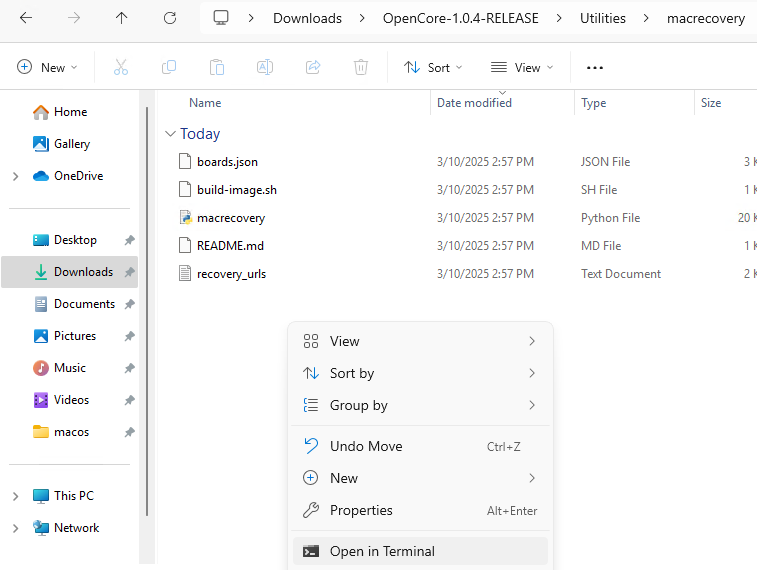Click the Share toolbar icon
This screenshot has width=757, height=570.
(x=313, y=67)
